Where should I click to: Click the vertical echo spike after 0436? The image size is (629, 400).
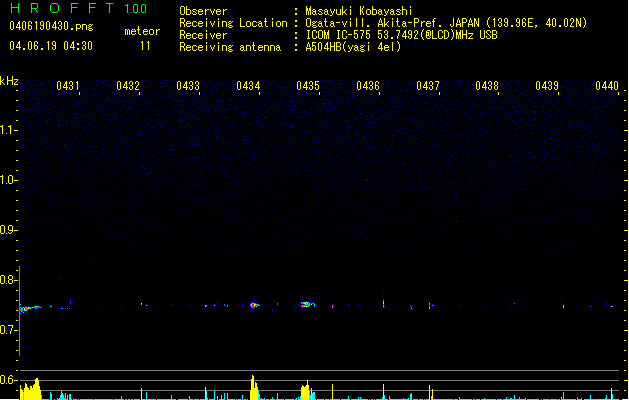[x=383, y=300]
